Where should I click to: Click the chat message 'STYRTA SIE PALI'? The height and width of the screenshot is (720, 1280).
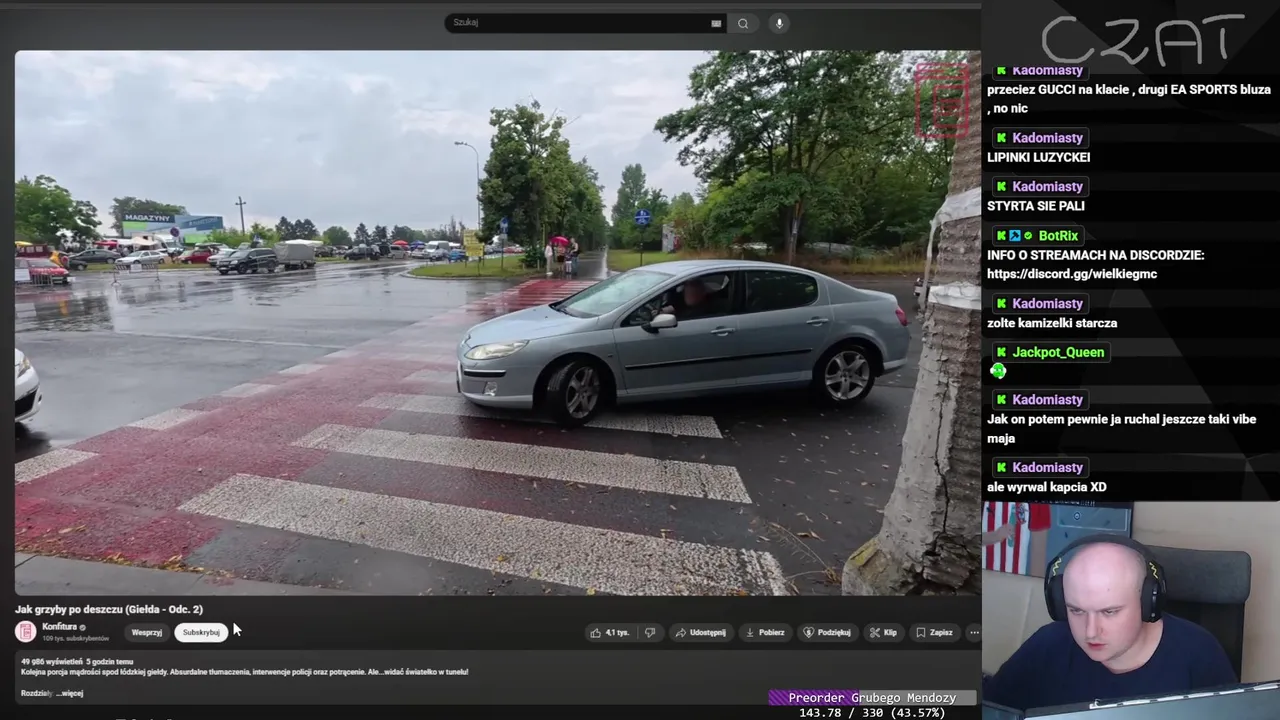click(x=1036, y=206)
